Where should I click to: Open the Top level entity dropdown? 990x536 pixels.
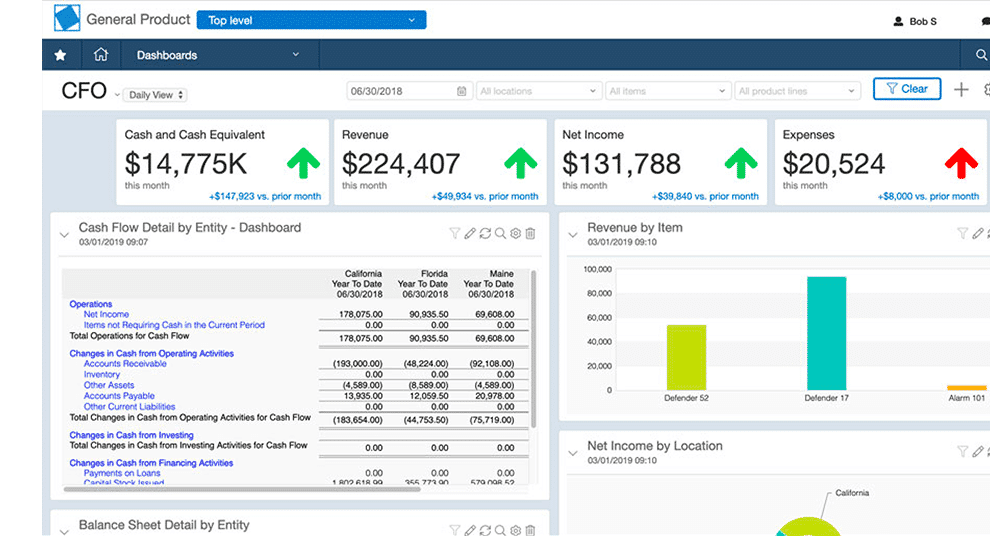tap(311, 20)
